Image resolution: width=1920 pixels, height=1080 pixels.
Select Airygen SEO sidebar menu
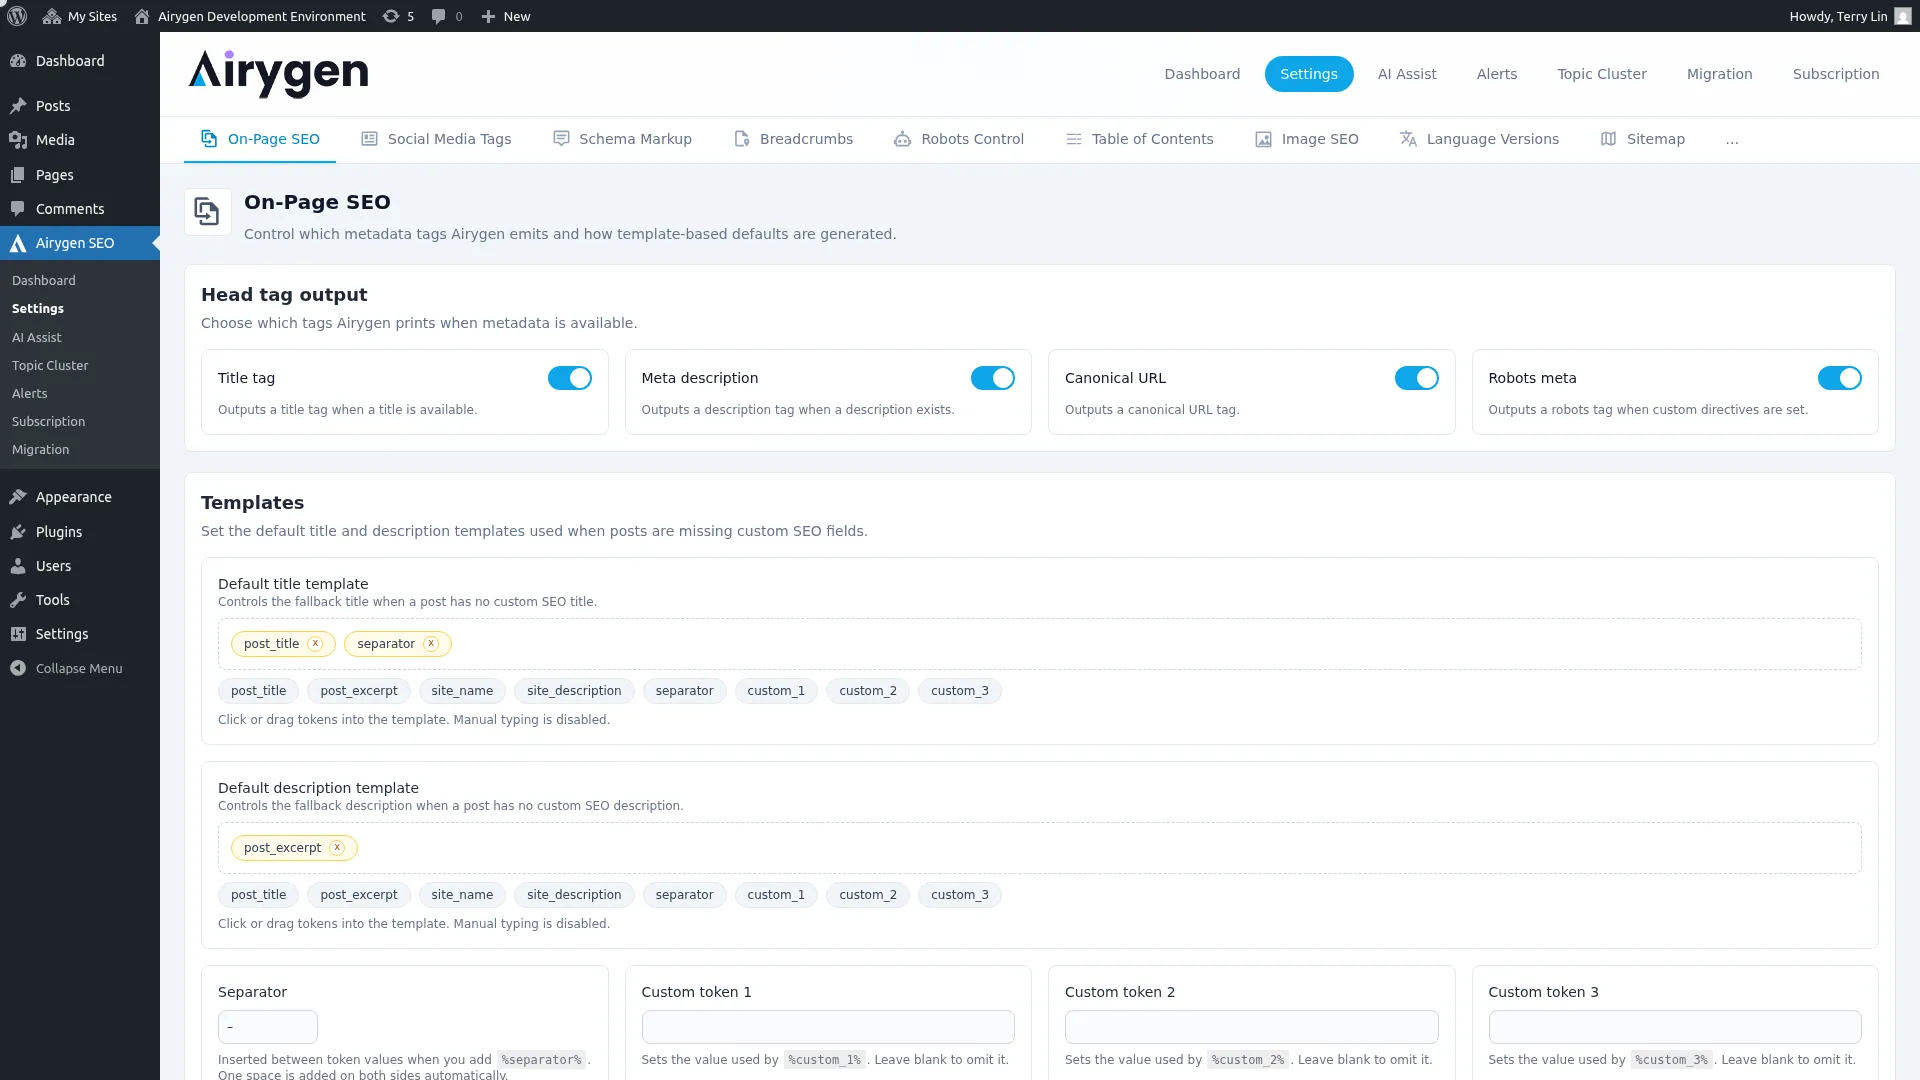click(x=80, y=243)
